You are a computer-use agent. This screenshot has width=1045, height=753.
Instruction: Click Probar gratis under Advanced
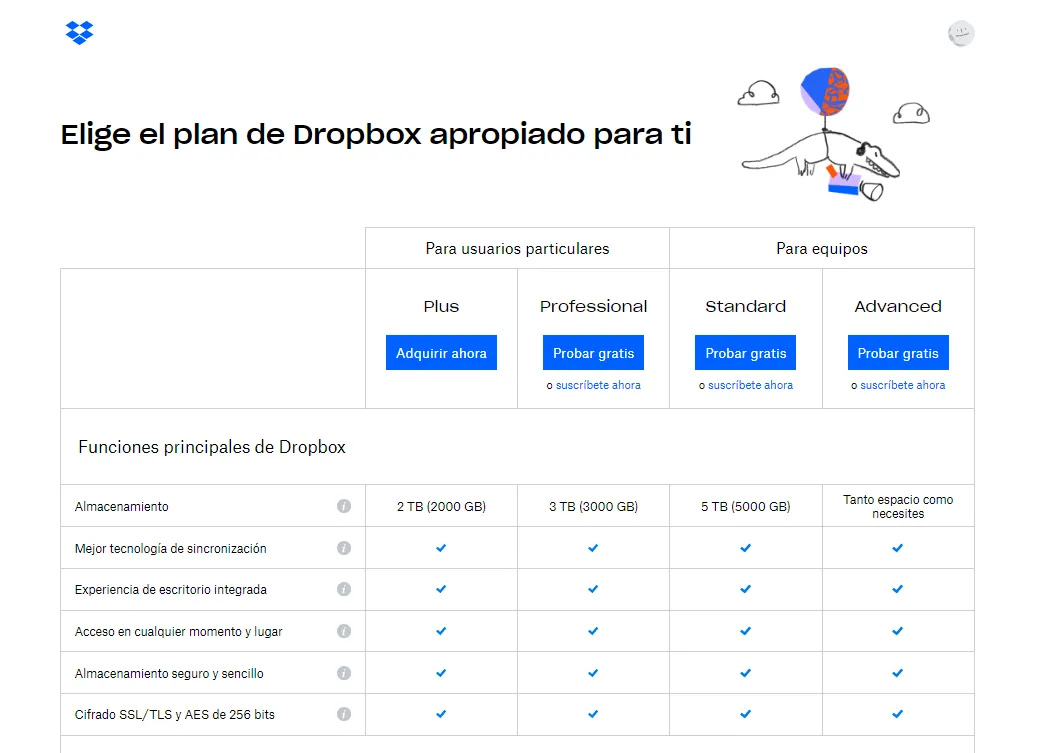tap(898, 353)
